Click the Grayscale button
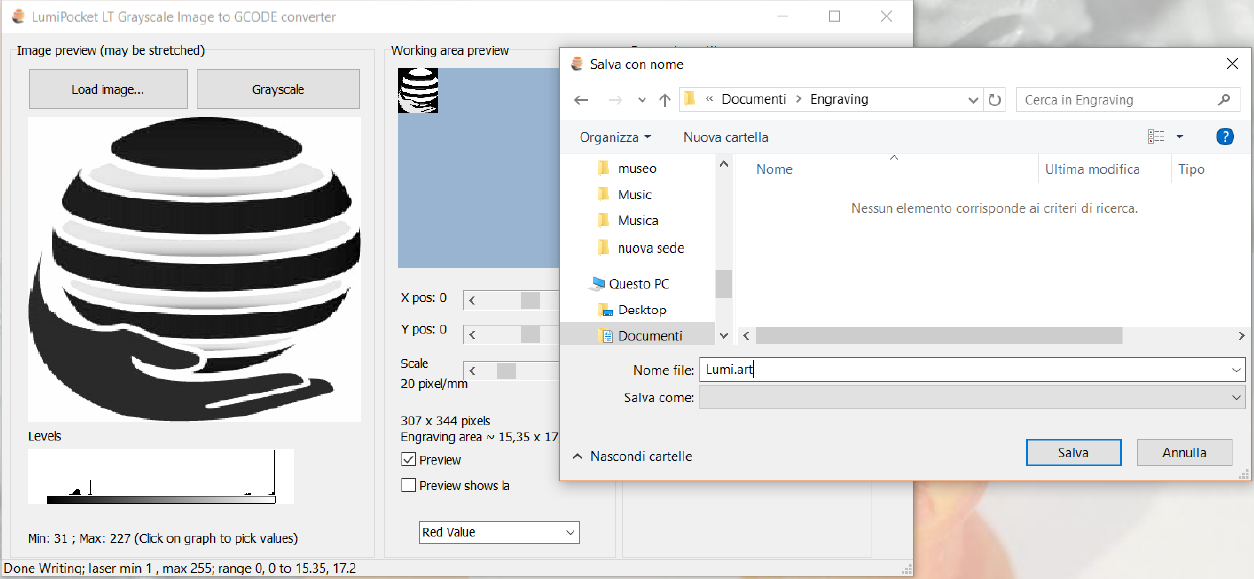This screenshot has height=579, width=1254. (278, 89)
